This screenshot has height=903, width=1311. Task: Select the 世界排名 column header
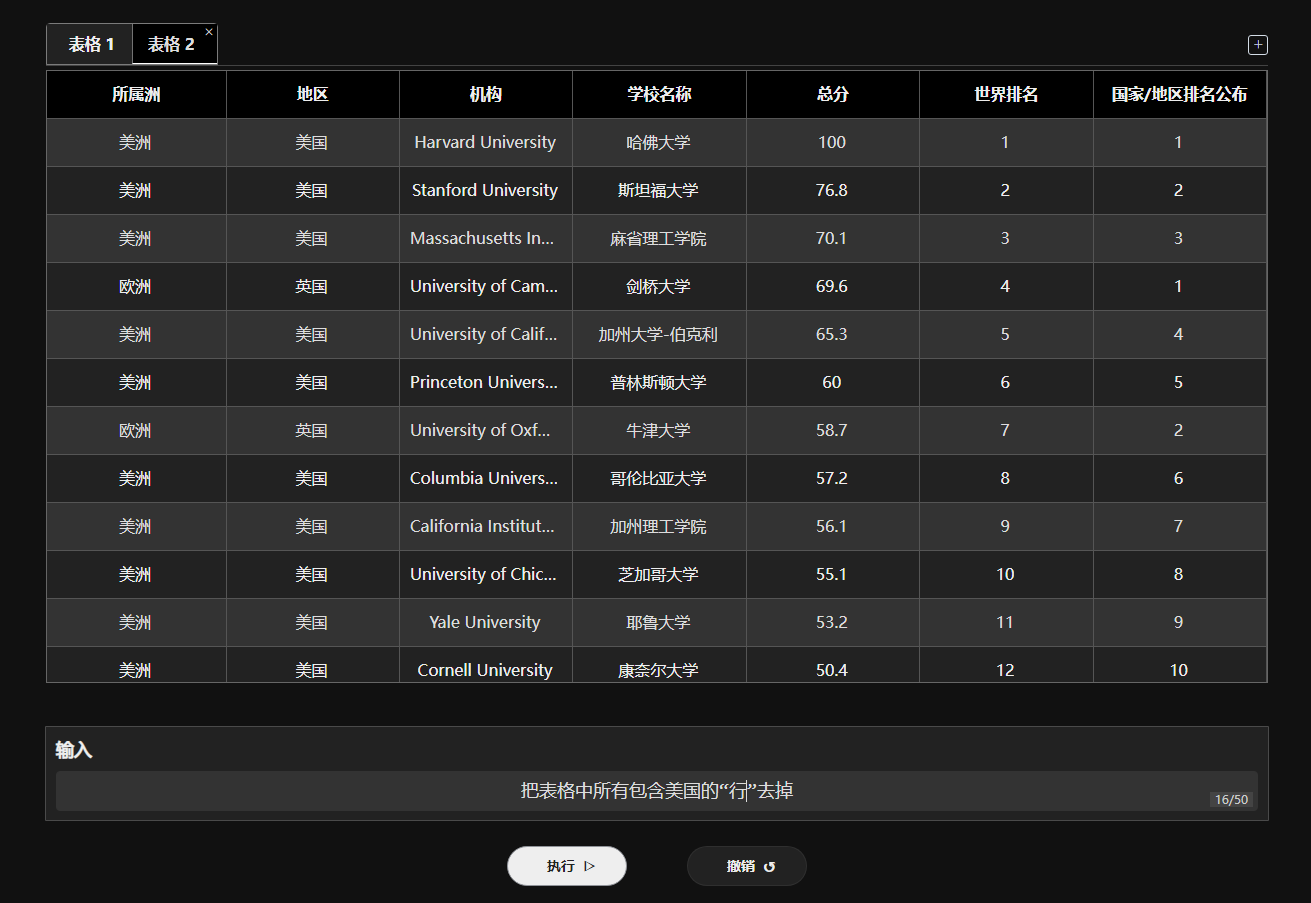pos(1006,95)
